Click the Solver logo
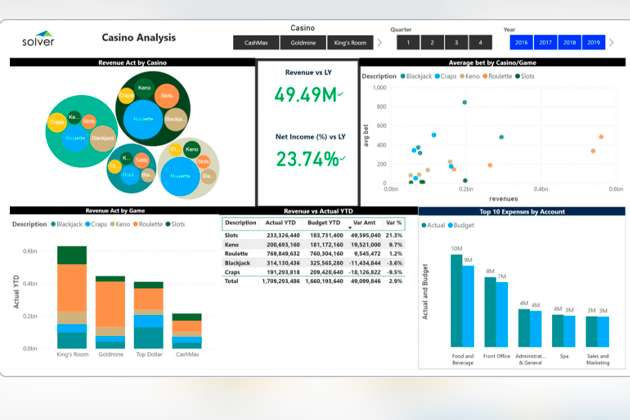This screenshot has height=420, width=630. pos(38,39)
